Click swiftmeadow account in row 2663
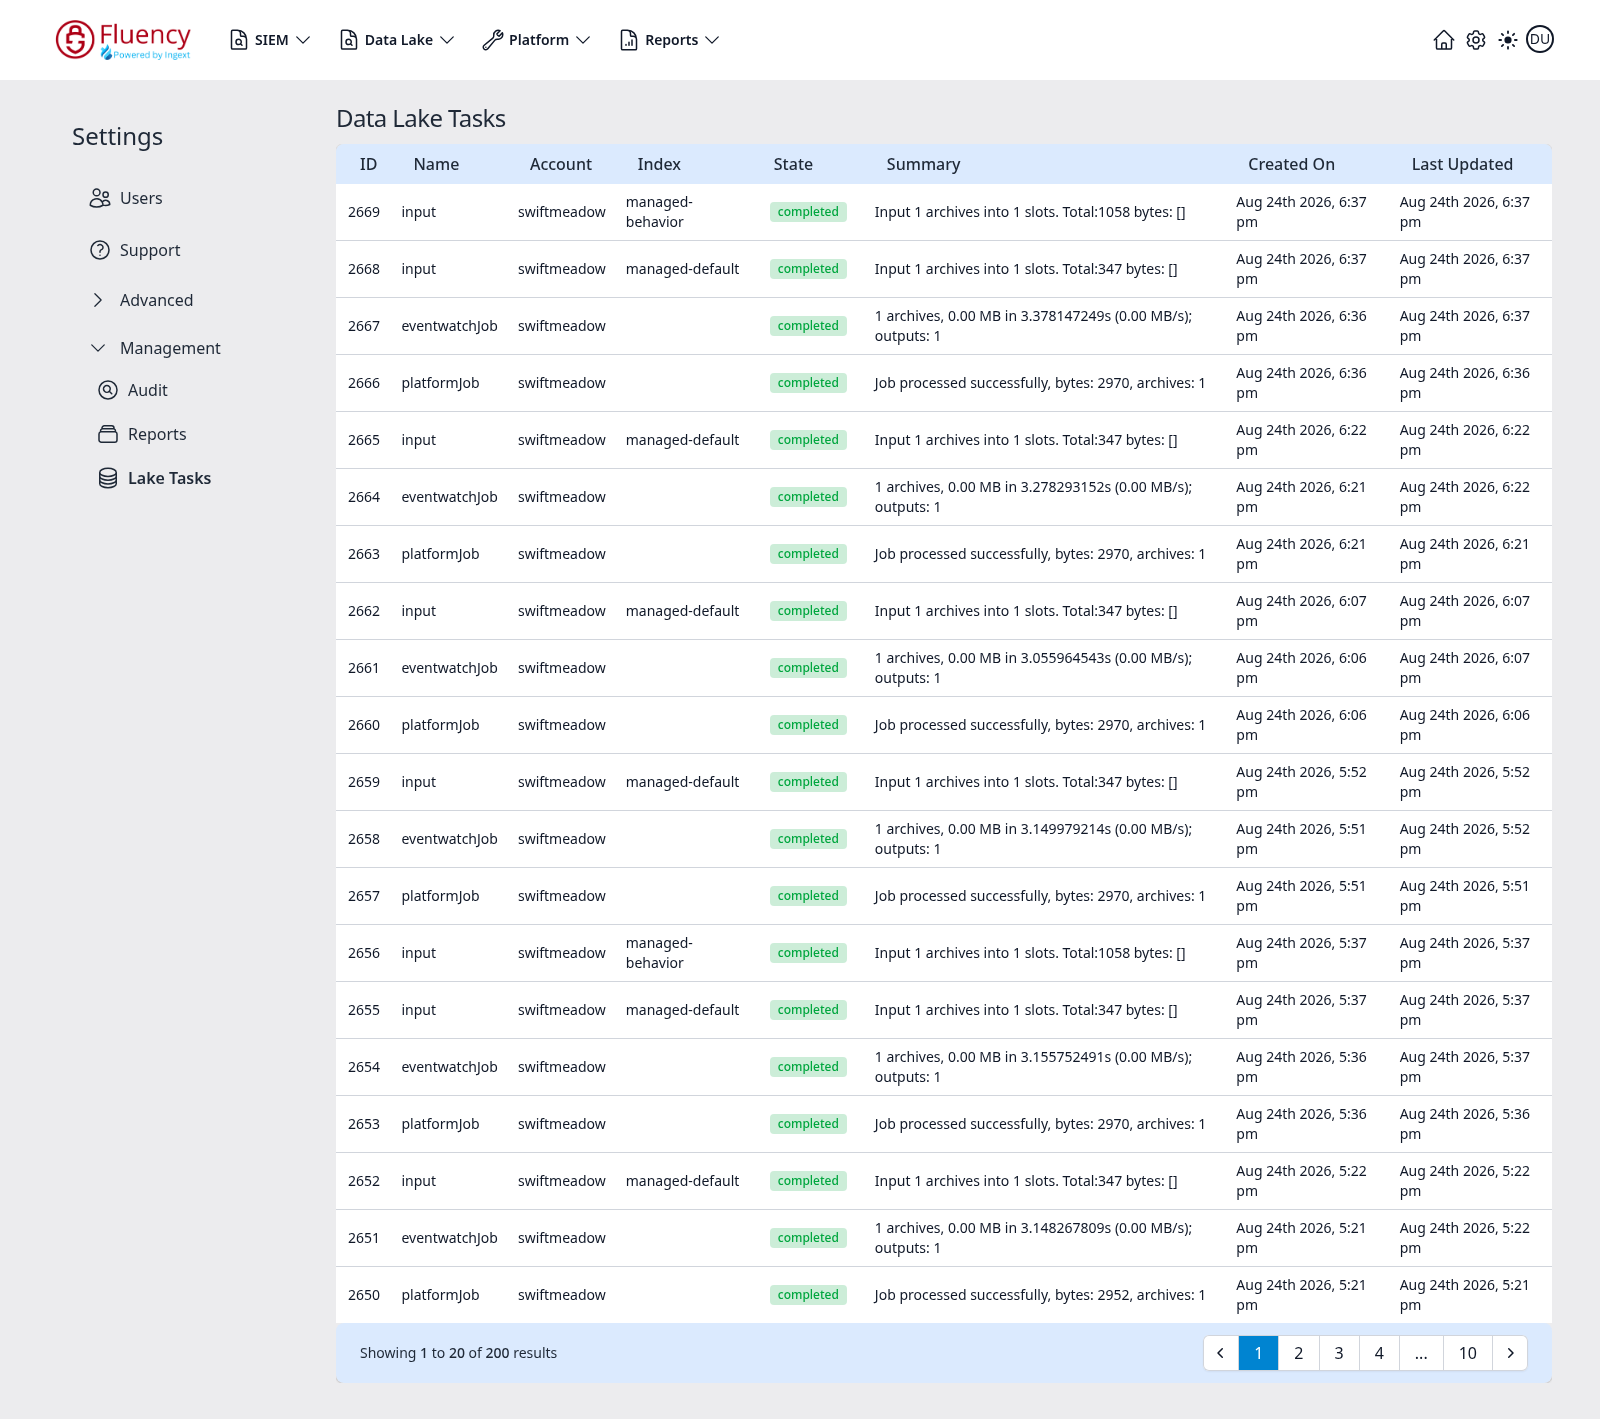Image resolution: width=1600 pixels, height=1419 pixels. click(x=561, y=554)
